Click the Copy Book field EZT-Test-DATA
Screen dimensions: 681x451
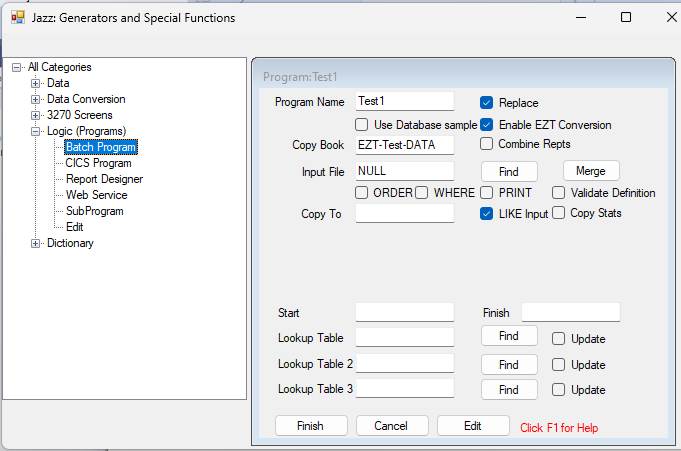coord(405,145)
